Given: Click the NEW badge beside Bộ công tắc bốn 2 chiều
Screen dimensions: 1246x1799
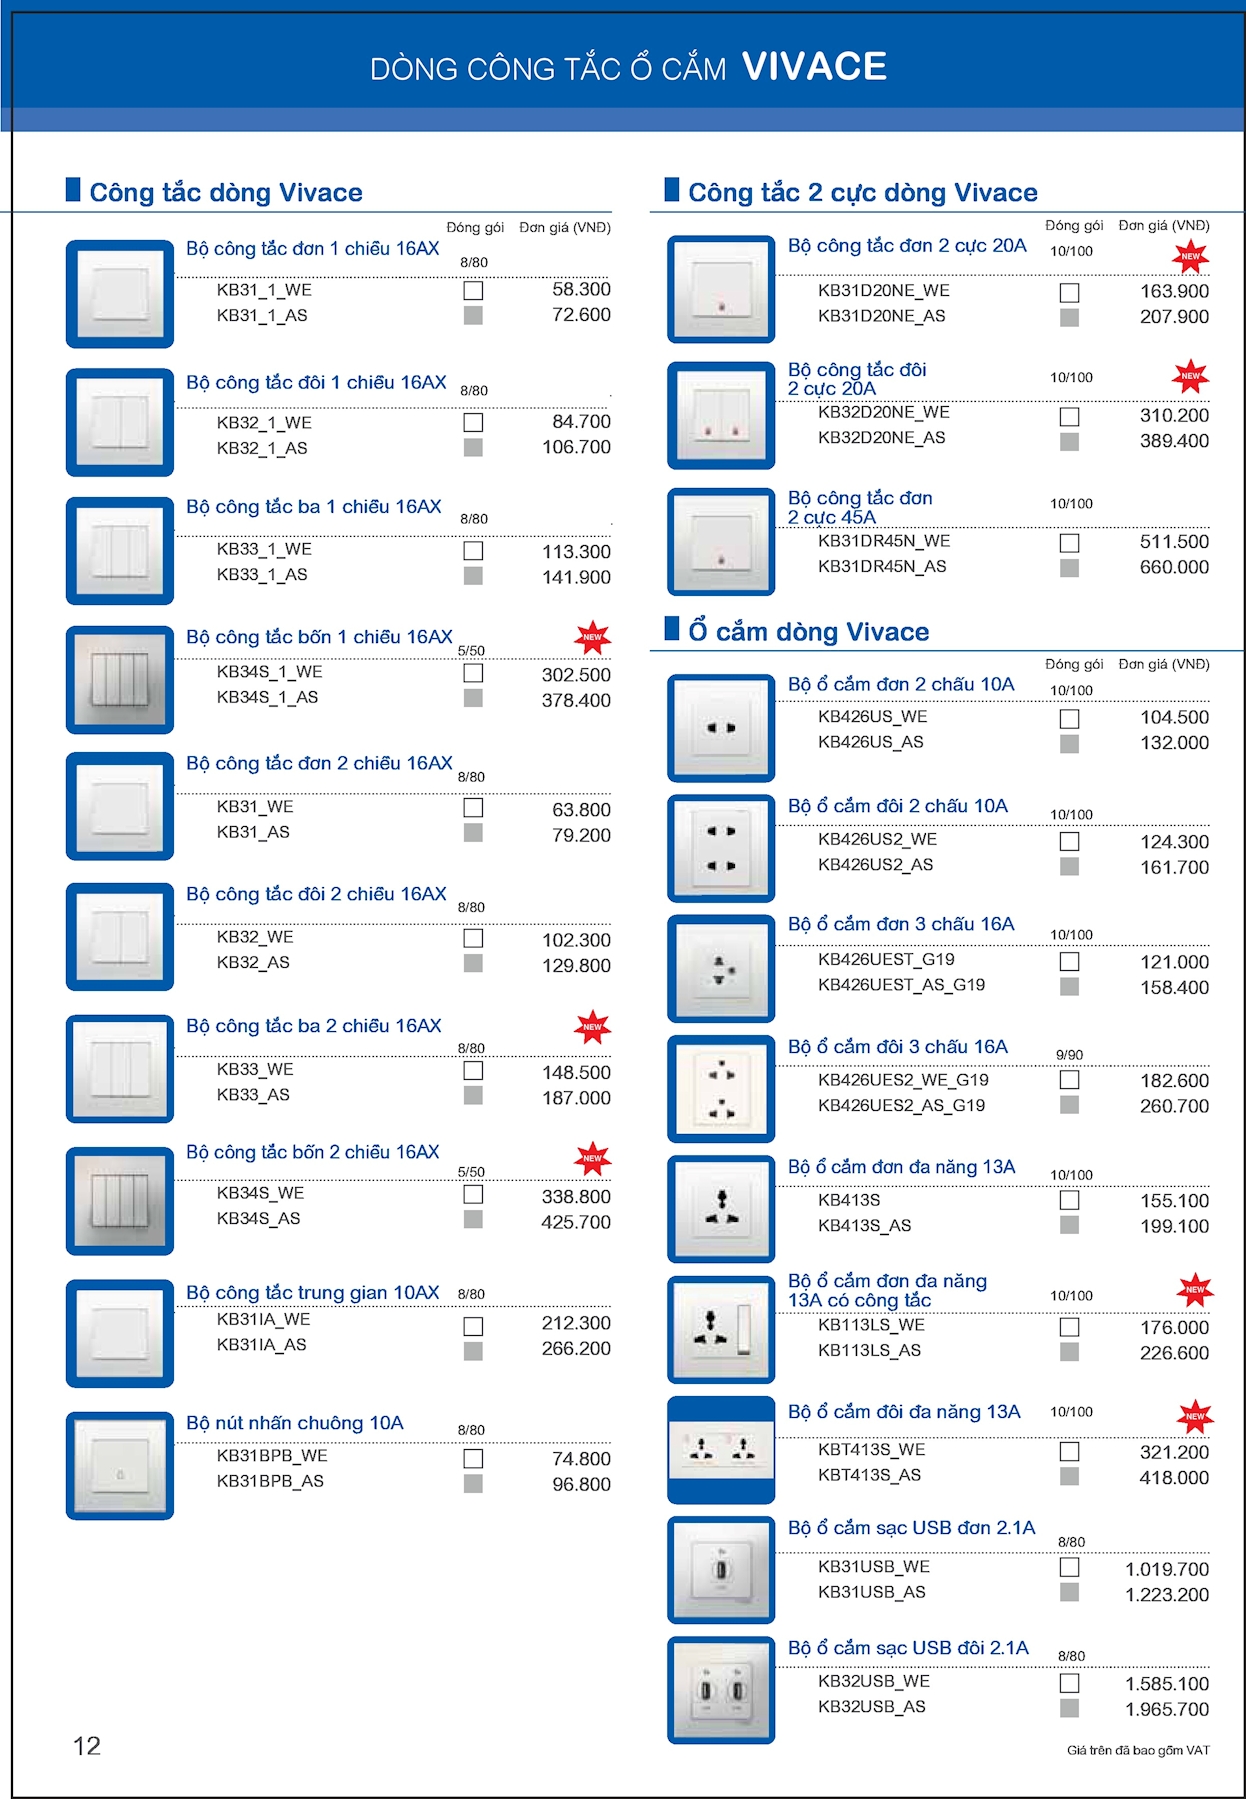Looking at the screenshot, I should tap(593, 1158).
